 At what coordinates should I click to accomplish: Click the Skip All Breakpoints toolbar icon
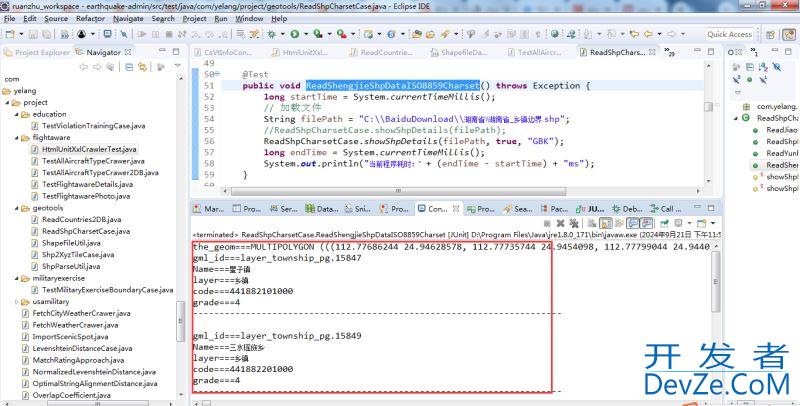[x=124, y=34]
